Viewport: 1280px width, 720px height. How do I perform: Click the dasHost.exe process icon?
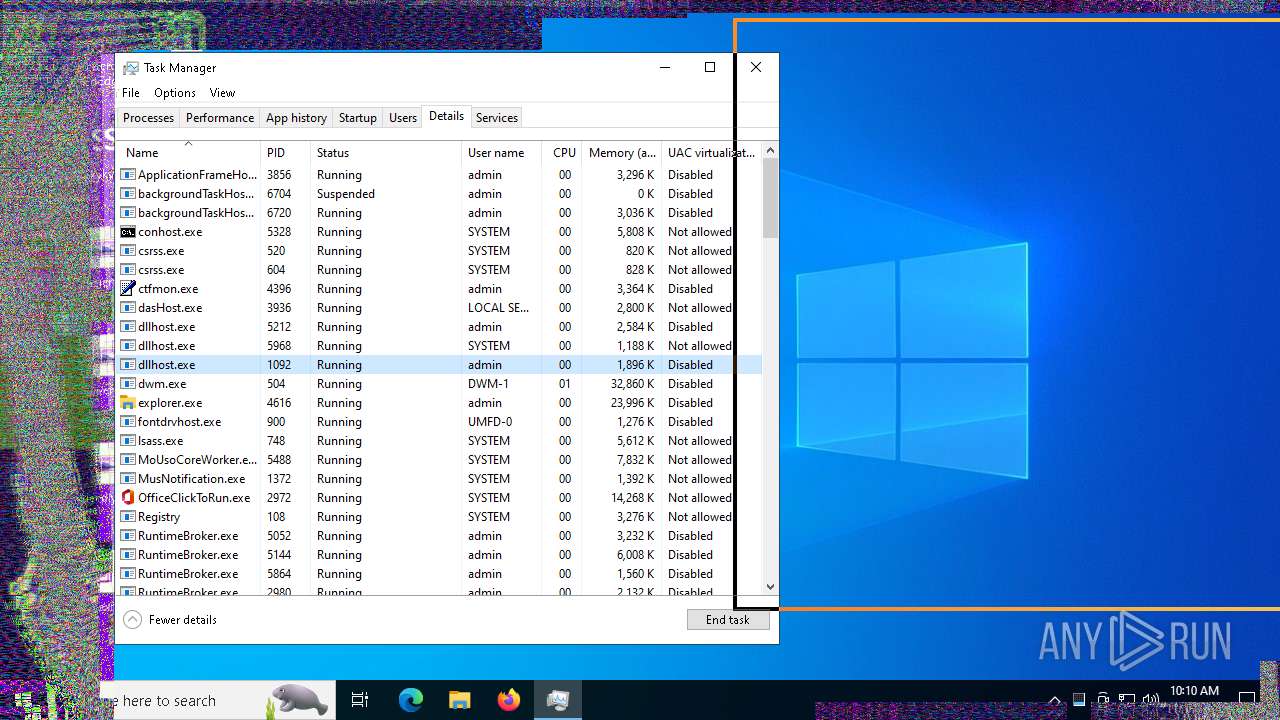pos(128,308)
